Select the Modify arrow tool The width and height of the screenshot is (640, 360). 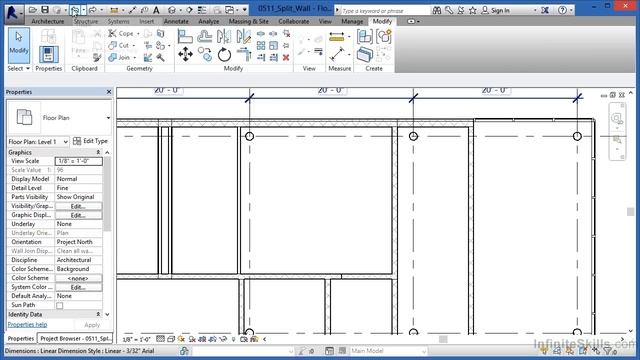click(19, 45)
